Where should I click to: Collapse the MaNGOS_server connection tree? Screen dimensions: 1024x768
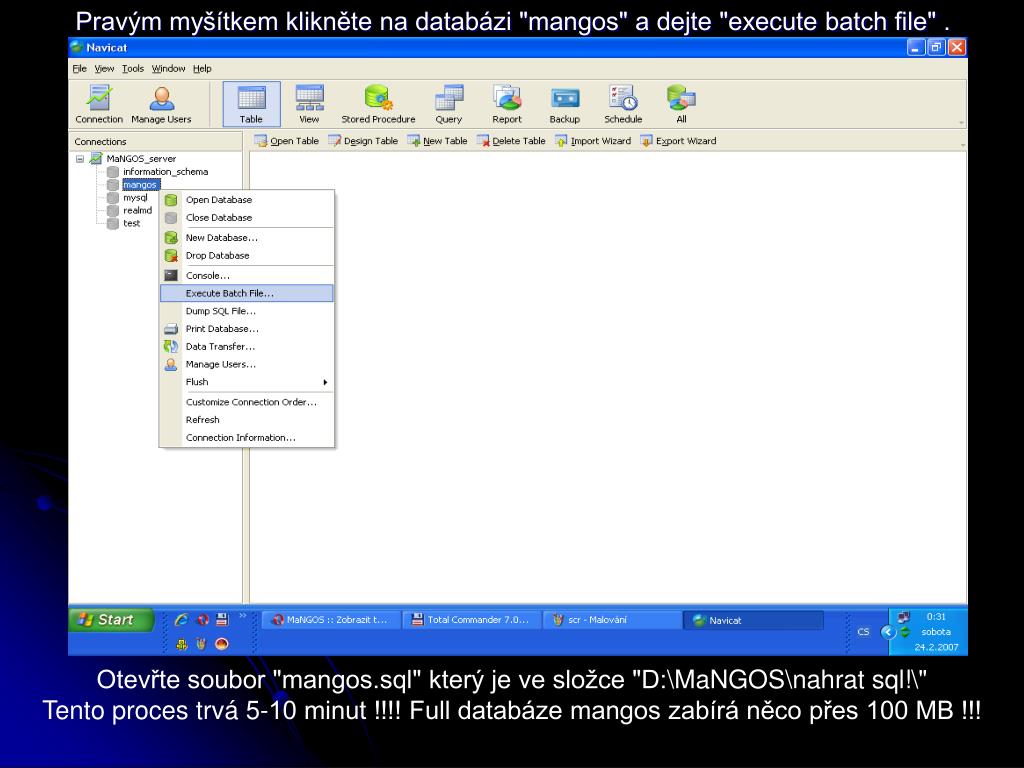pyautogui.click(x=80, y=159)
